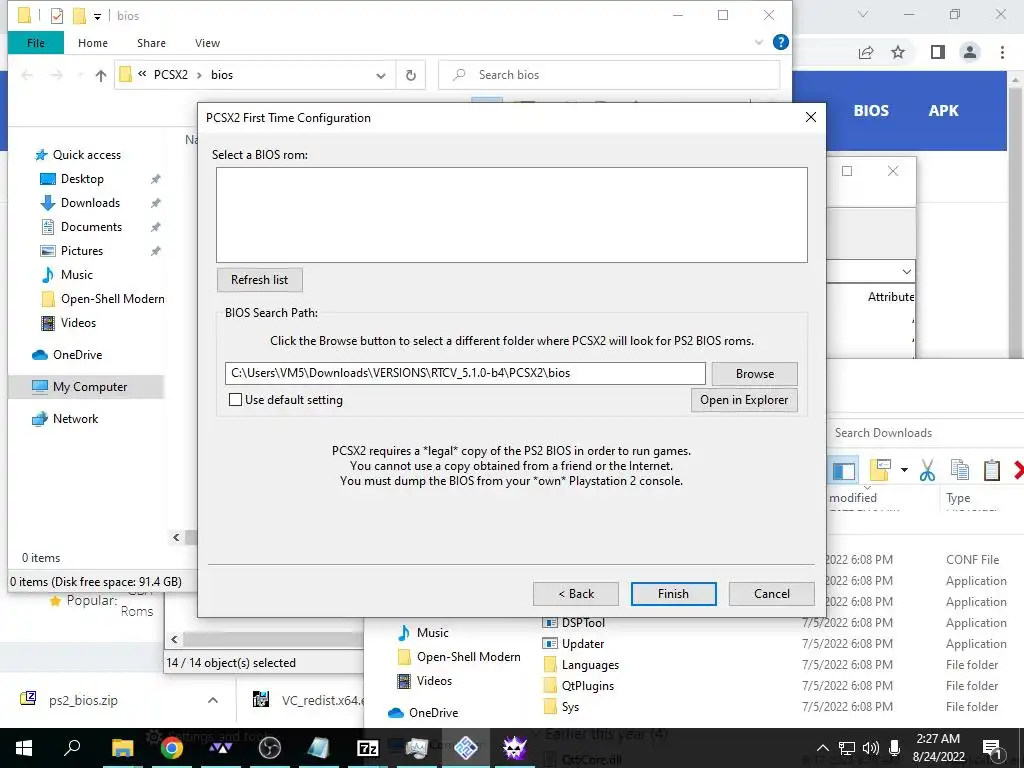Cancel the PCSX2 configuration dialog
Image resolution: width=1024 pixels, height=768 pixels.
coord(771,594)
